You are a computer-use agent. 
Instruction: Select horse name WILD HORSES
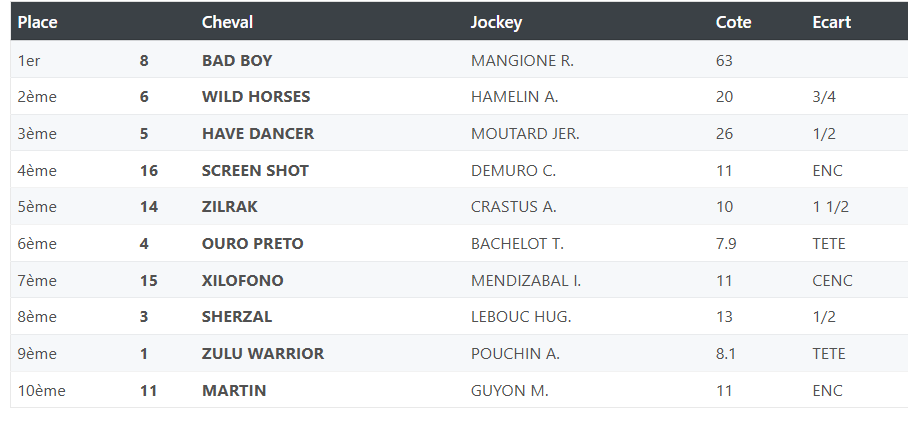click(256, 97)
